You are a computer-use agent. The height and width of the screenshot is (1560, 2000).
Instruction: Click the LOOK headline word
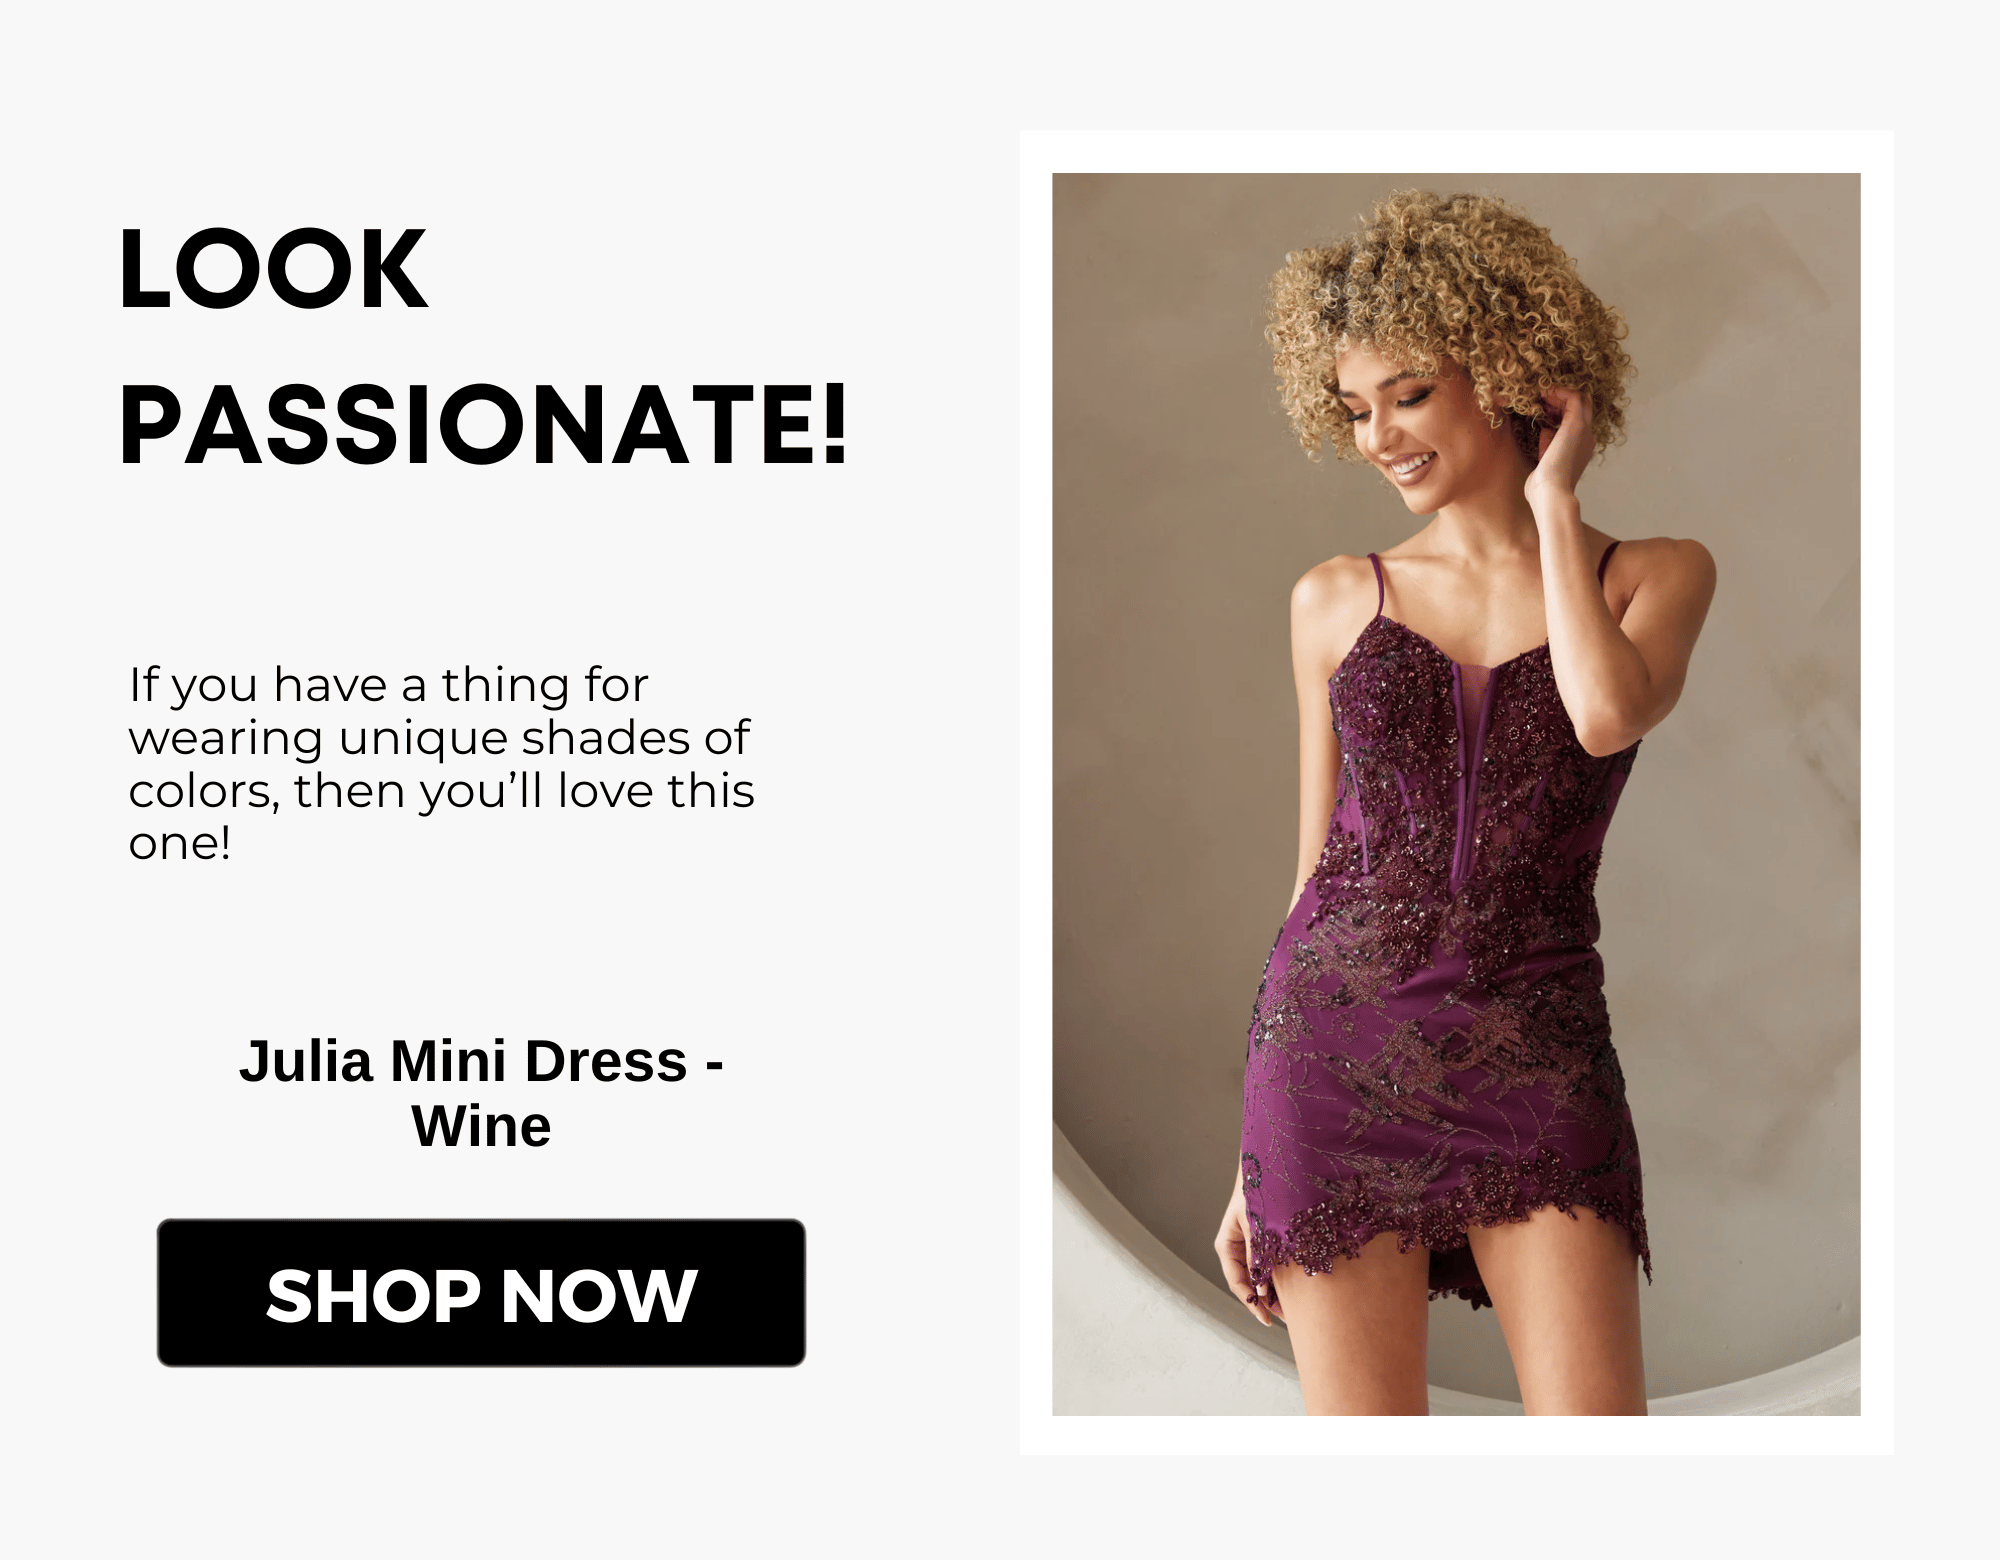(273, 269)
